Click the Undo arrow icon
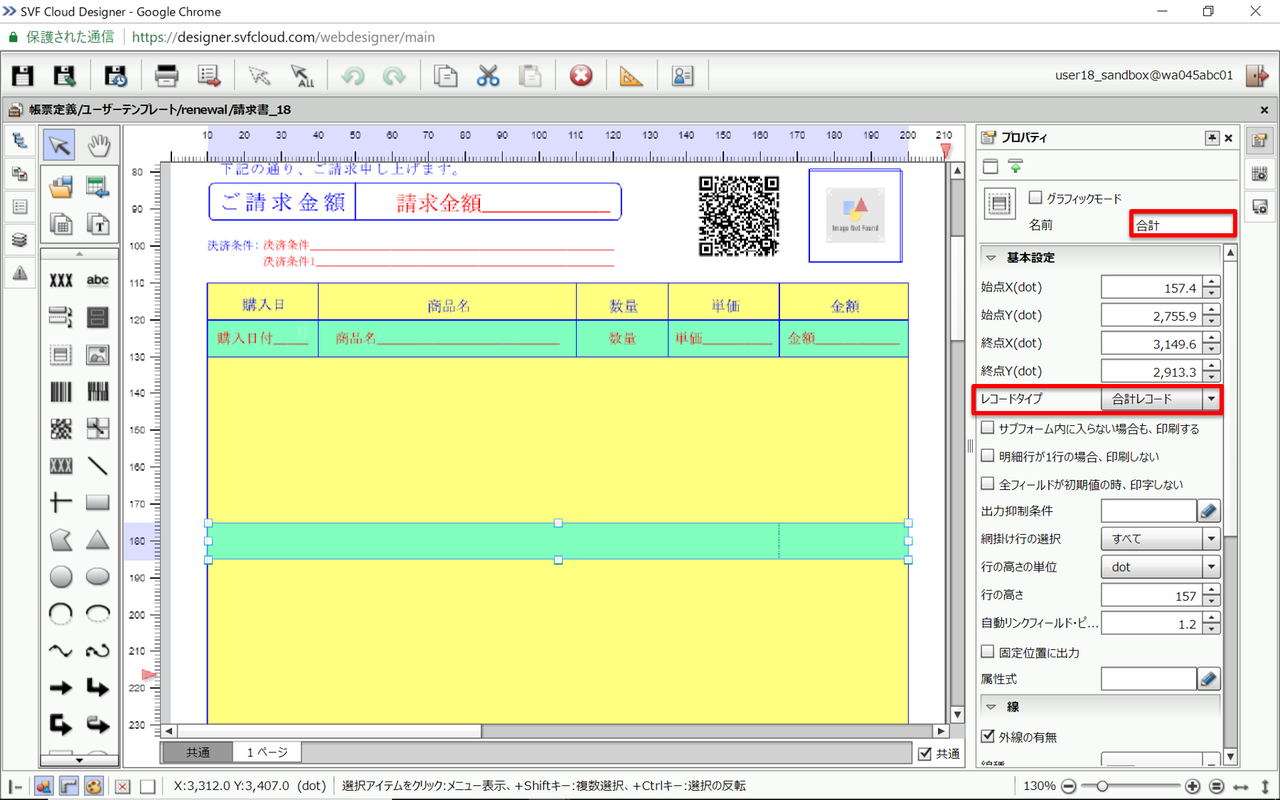This screenshot has width=1280, height=800. (352, 76)
